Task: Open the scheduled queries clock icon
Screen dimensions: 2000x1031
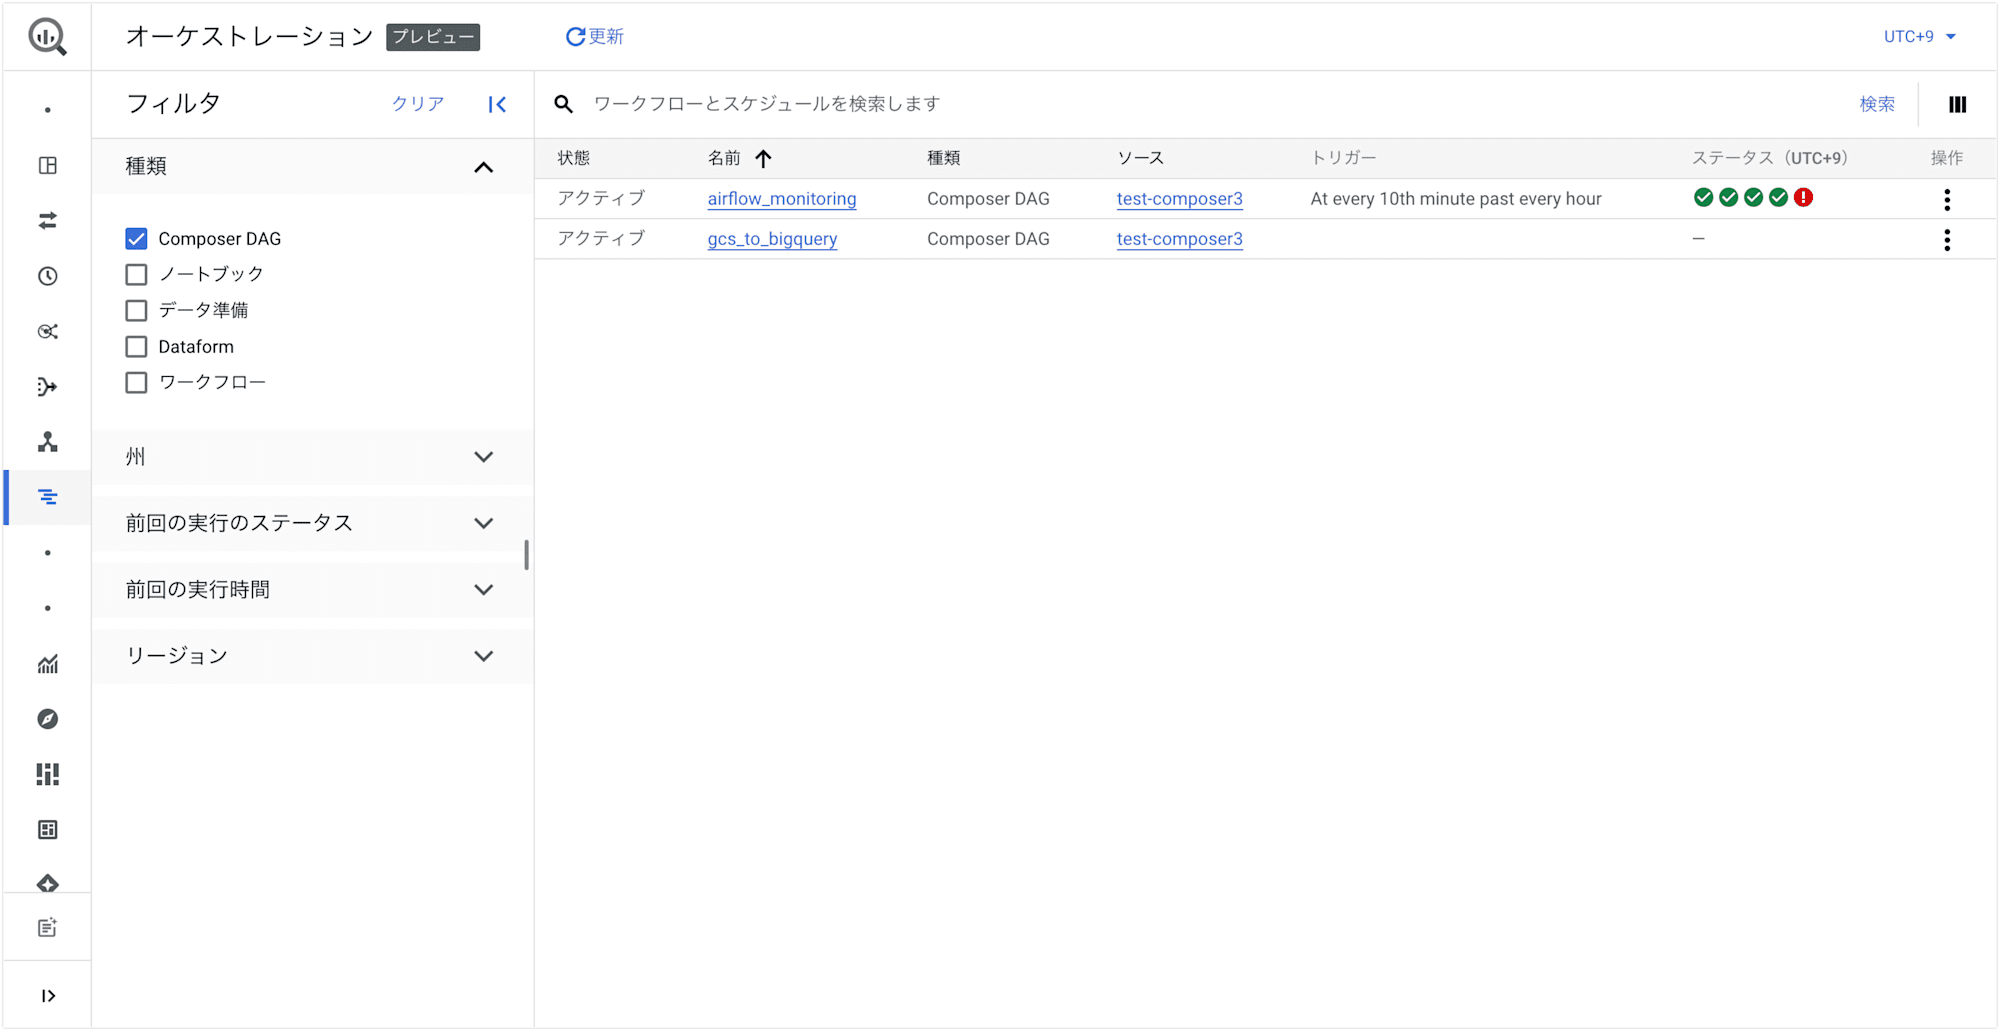Action: coord(47,276)
